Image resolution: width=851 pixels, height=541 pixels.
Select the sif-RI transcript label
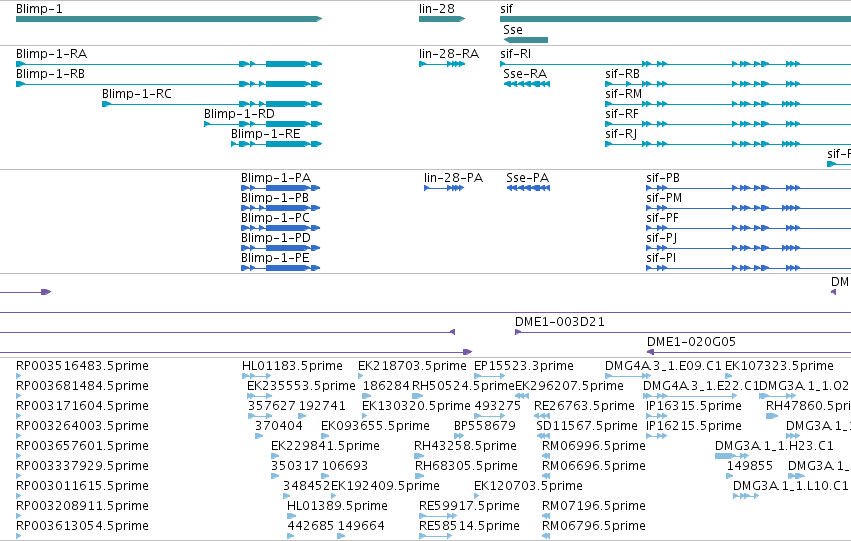click(516, 54)
